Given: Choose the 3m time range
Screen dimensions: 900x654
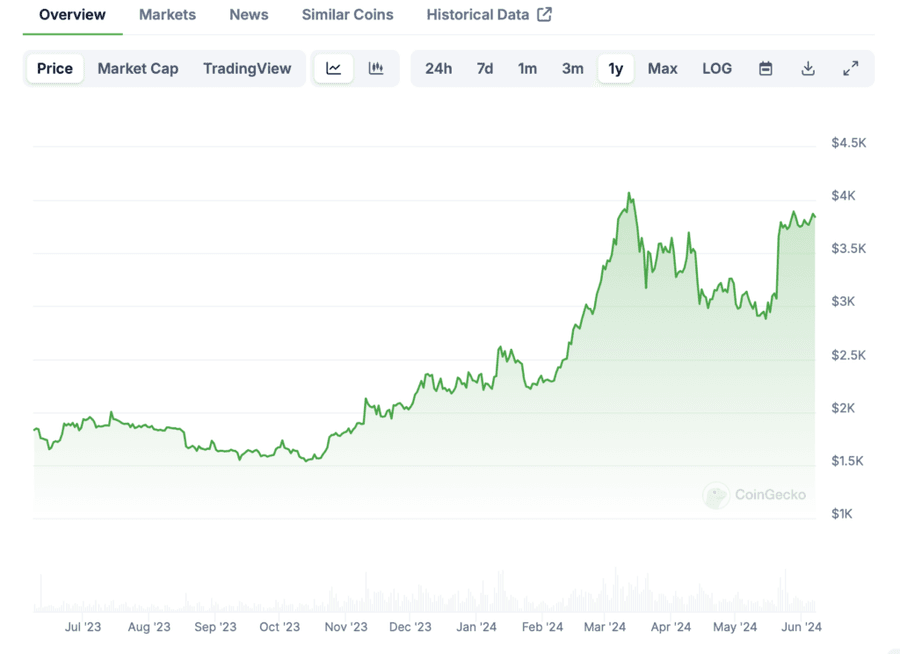Looking at the screenshot, I should pos(572,68).
